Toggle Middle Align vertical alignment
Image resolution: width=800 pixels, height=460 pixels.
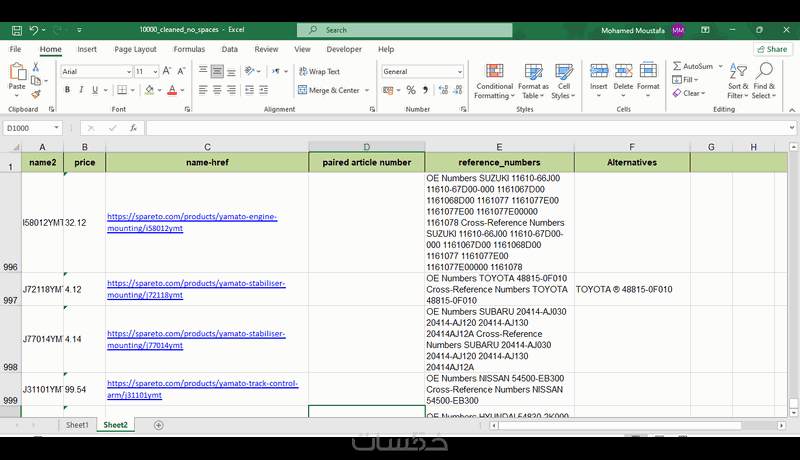[217, 71]
